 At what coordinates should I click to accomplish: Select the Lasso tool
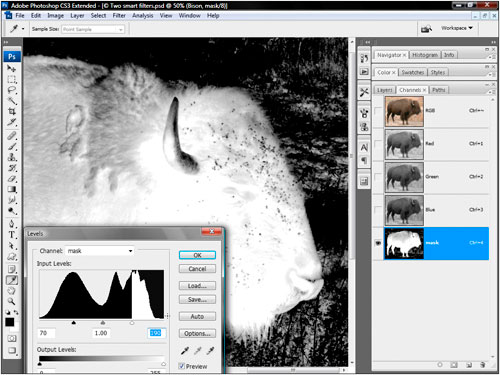point(12,90)
